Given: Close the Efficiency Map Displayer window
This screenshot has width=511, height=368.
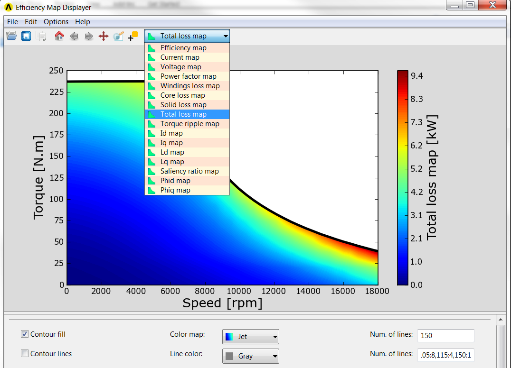Looking at the screenshot, I should 492,5.
